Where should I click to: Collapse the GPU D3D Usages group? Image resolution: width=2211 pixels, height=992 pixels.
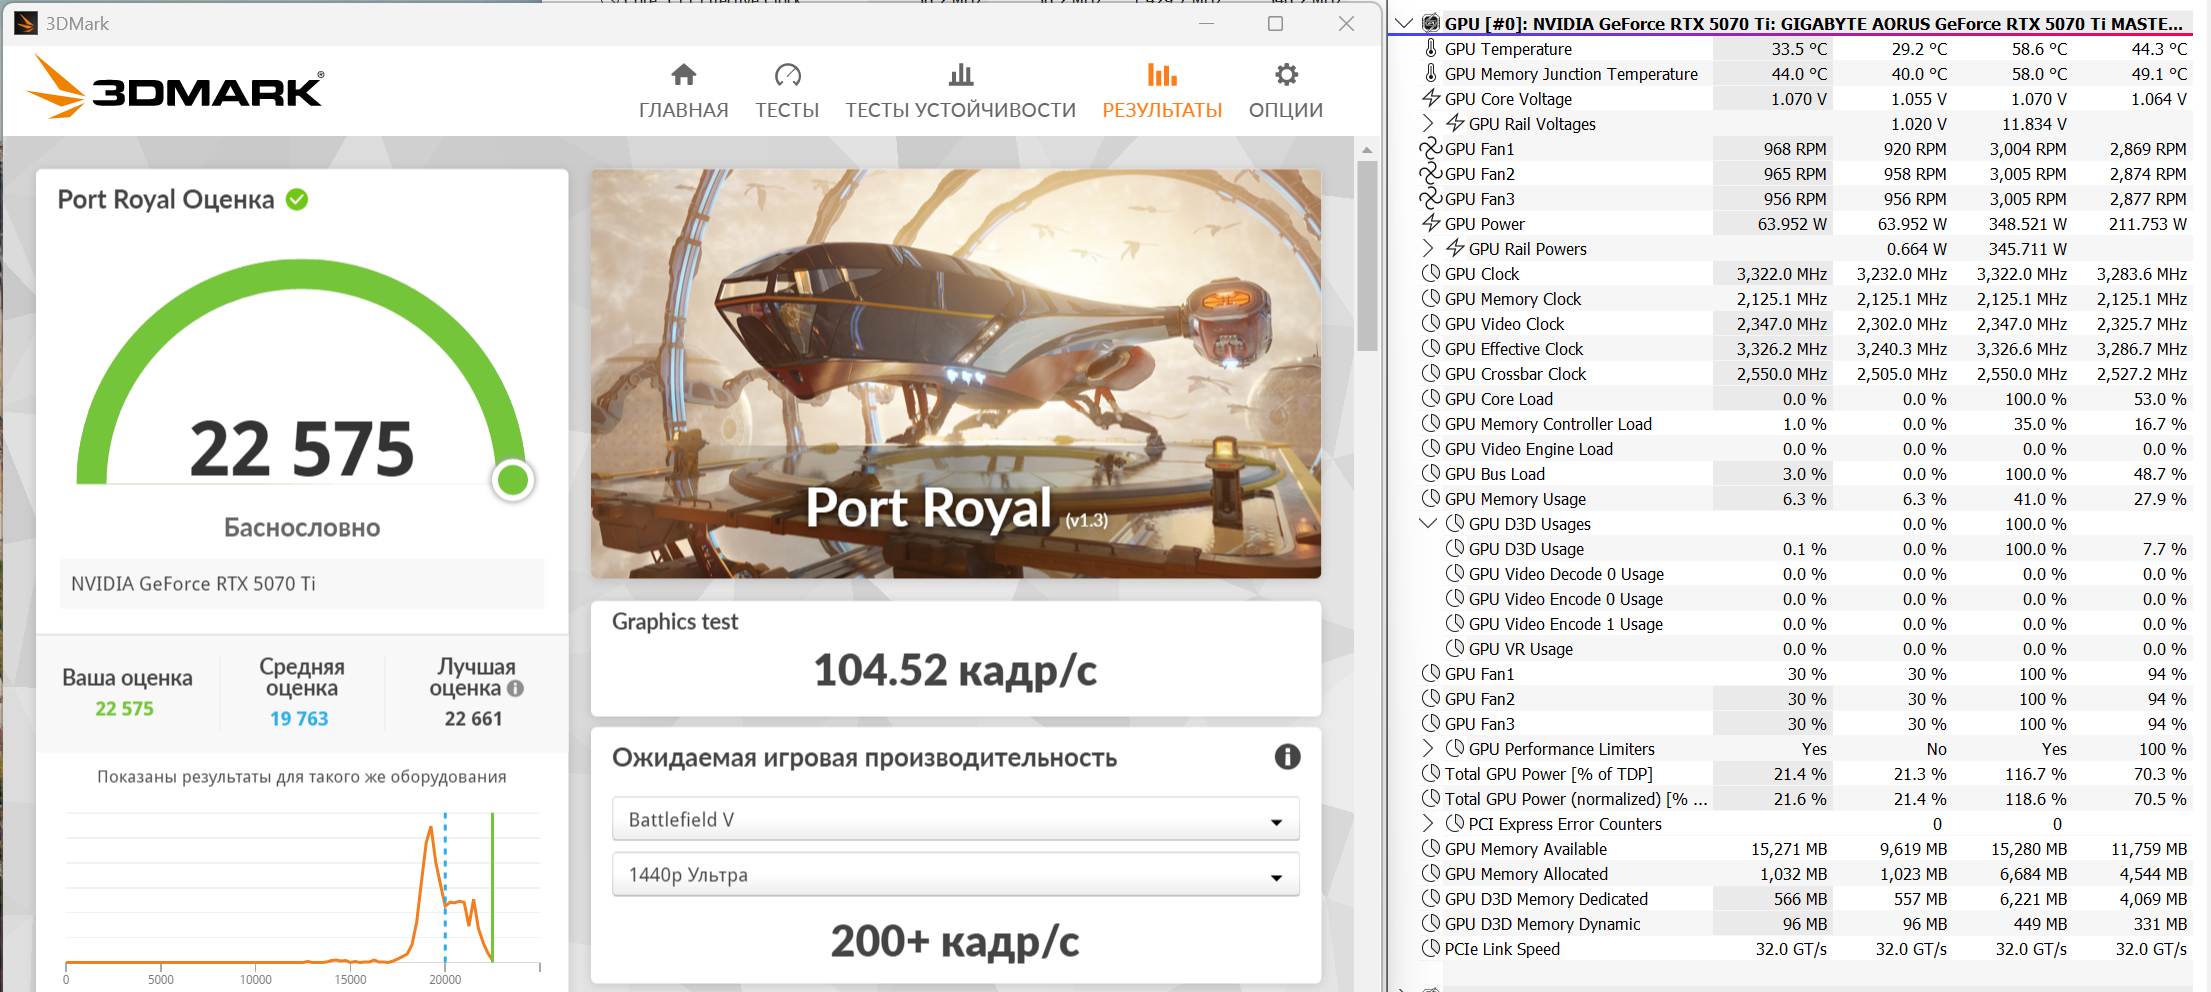1428,523
